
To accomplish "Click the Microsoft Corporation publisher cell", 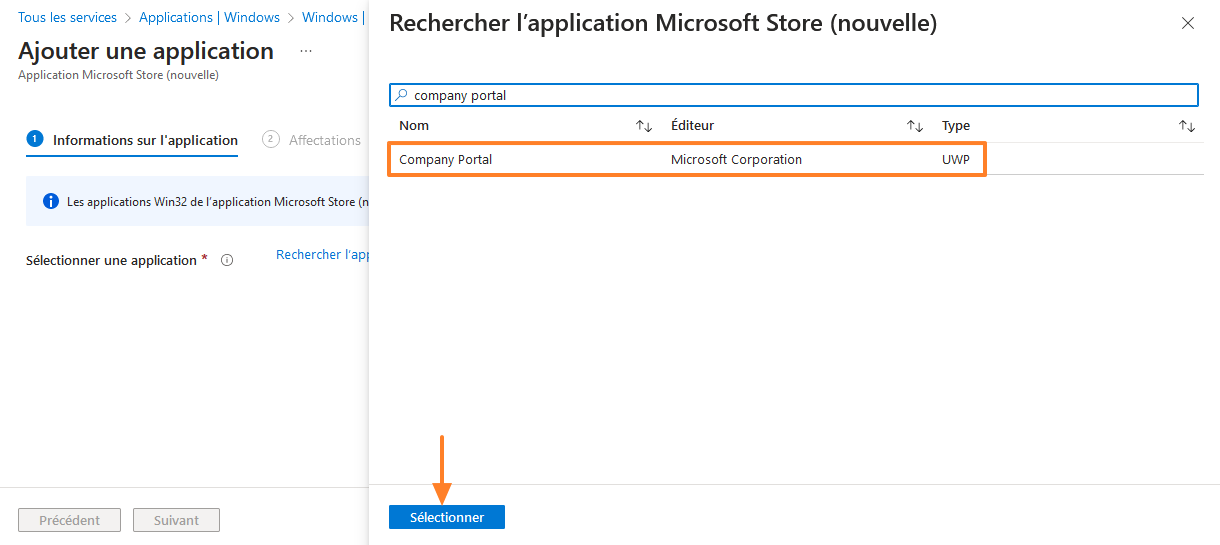I will (x=736, y=160).
